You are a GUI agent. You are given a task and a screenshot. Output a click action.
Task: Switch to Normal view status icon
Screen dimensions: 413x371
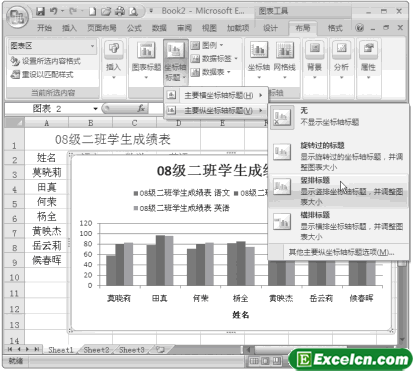[x=254, y=361]
